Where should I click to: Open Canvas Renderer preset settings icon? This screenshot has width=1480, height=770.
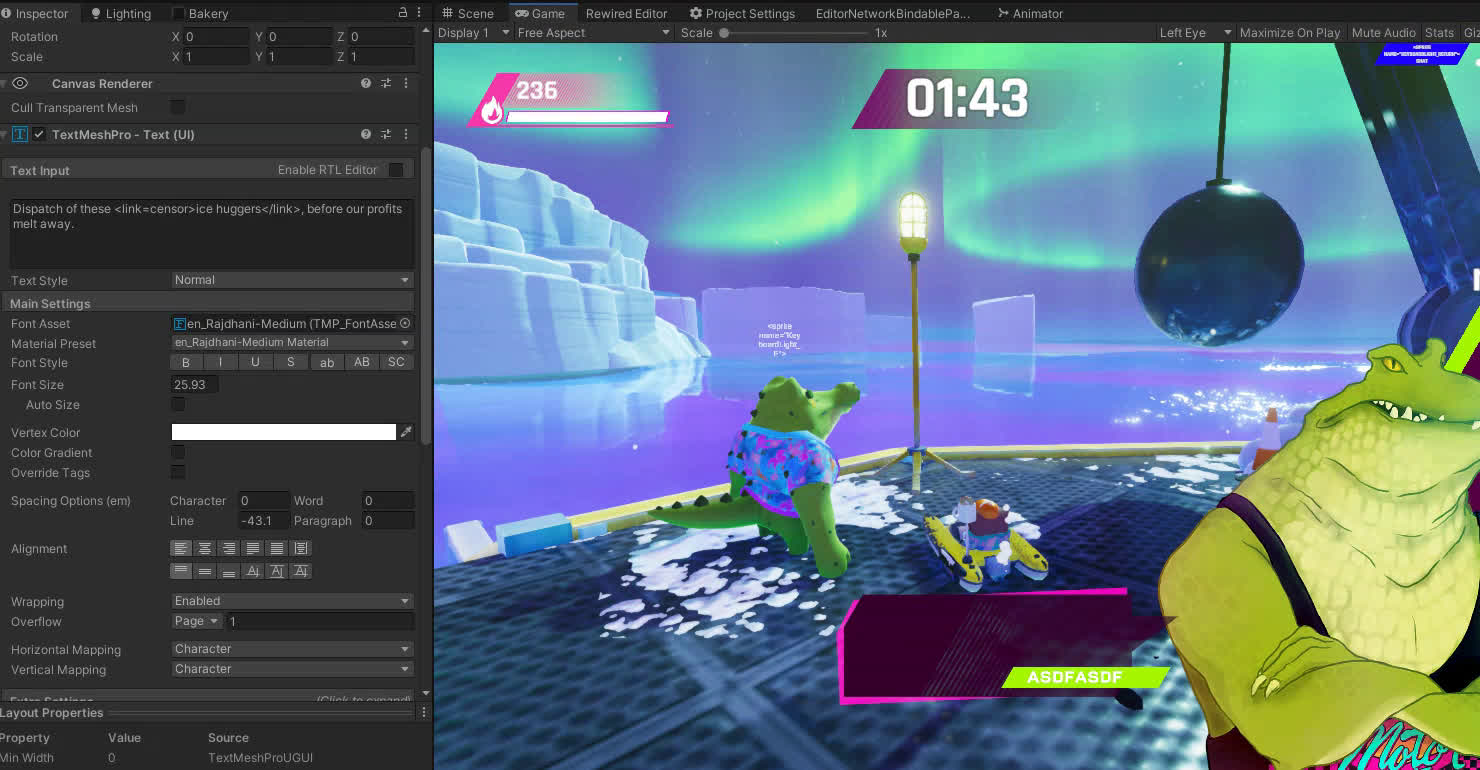[386, 84]
